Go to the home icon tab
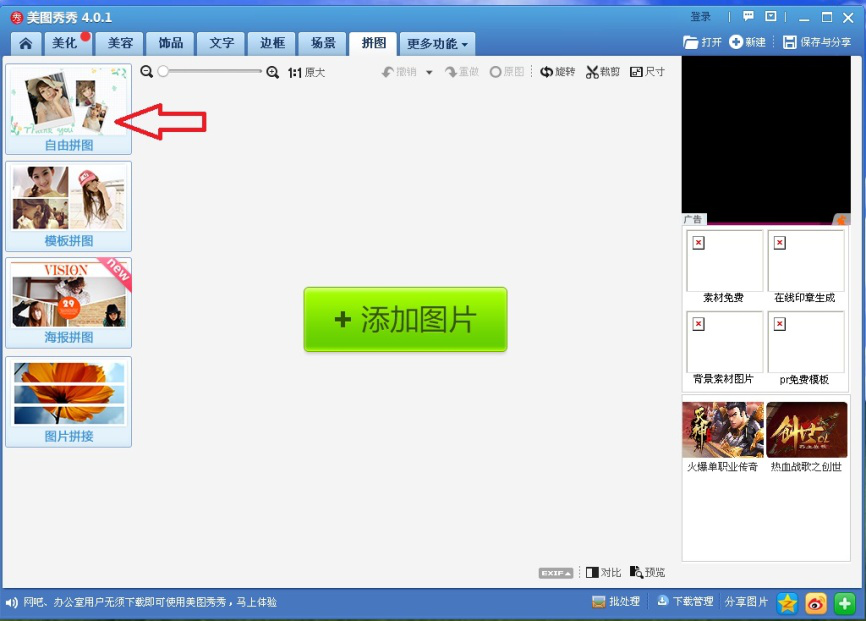 click(25, 43)
